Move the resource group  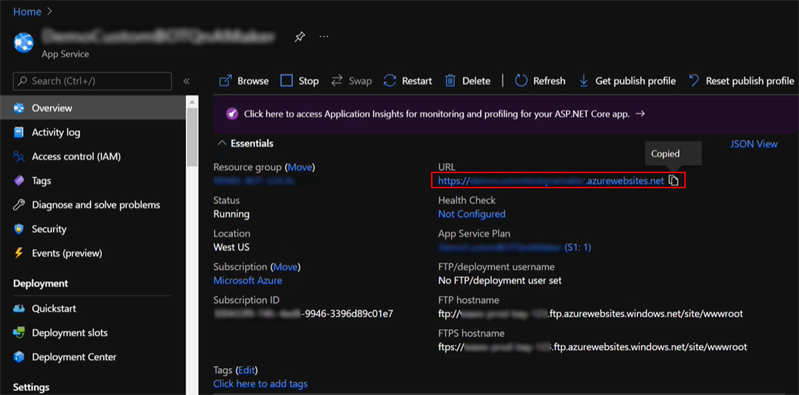point(300,167)
